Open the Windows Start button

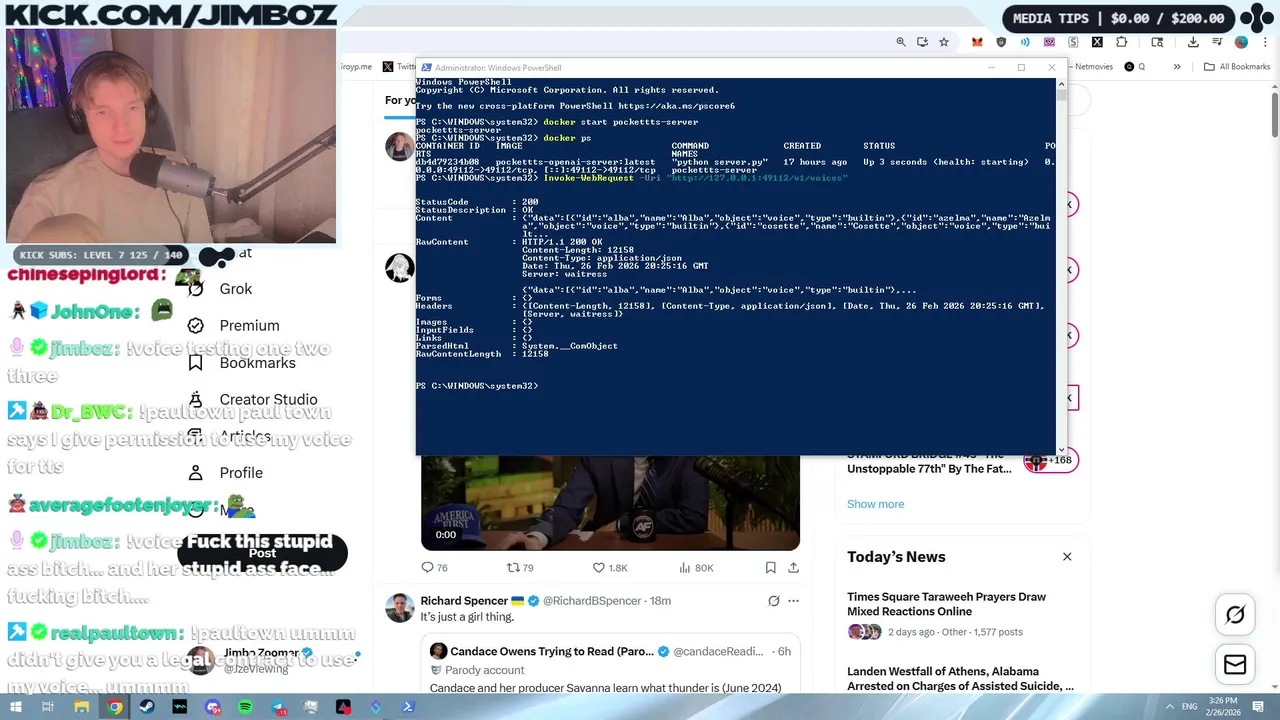(x=16, y=707)
